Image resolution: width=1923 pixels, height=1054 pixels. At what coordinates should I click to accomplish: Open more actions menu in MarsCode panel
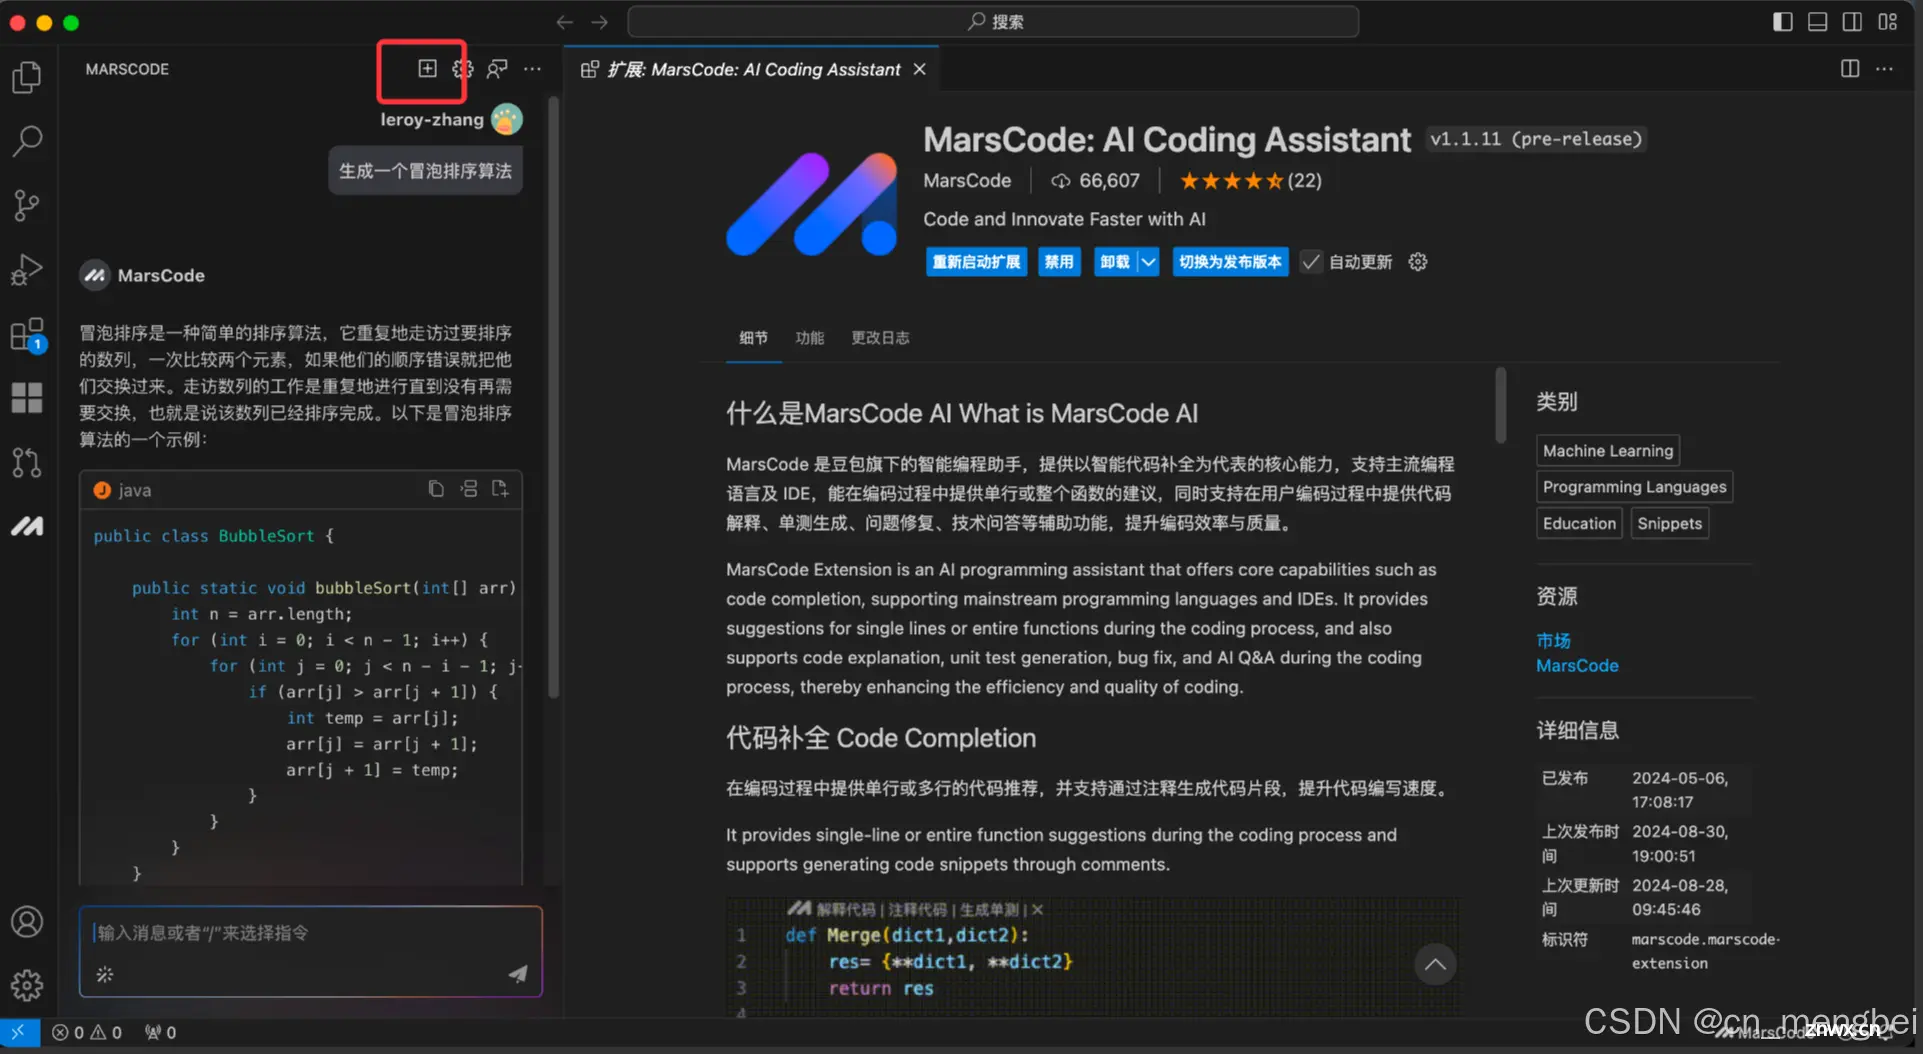pyautogui.click(x=532, y=68)
